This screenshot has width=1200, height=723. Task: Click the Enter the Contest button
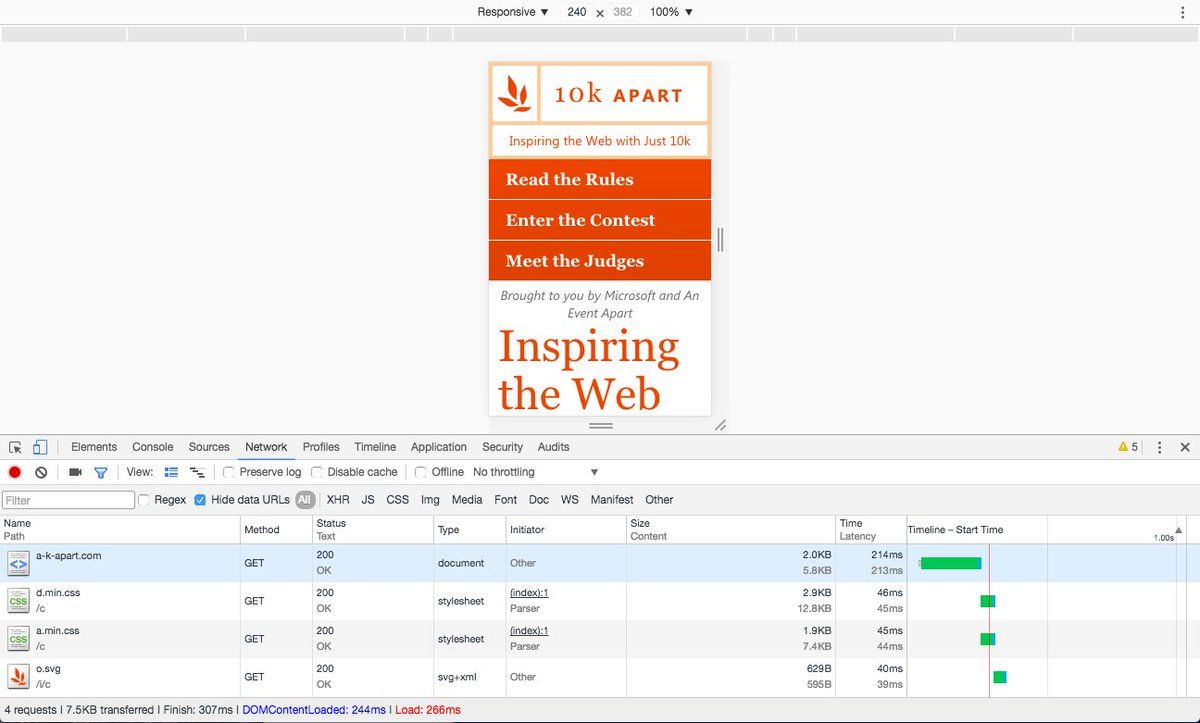point(580,221)
